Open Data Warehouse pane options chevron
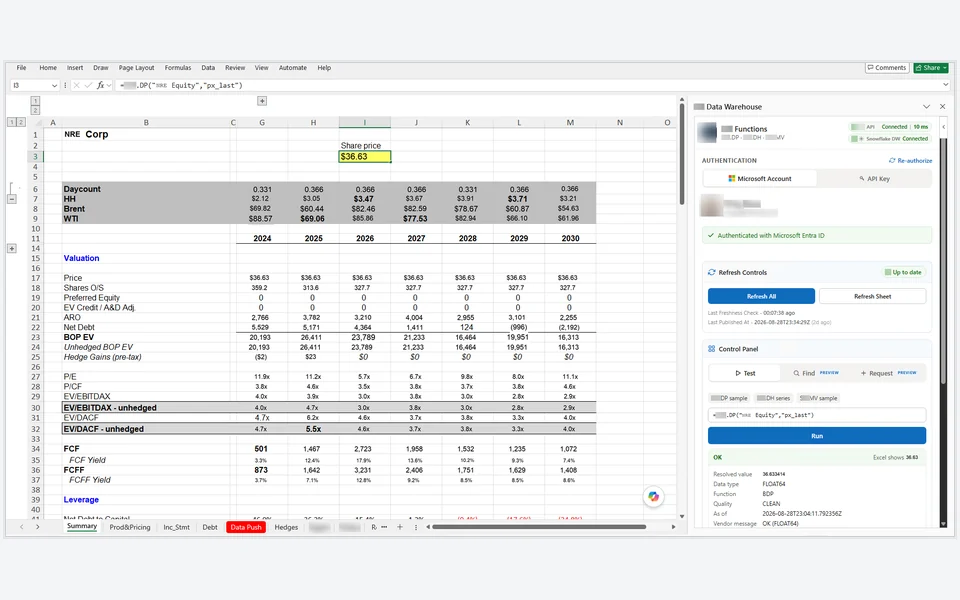 926,107
